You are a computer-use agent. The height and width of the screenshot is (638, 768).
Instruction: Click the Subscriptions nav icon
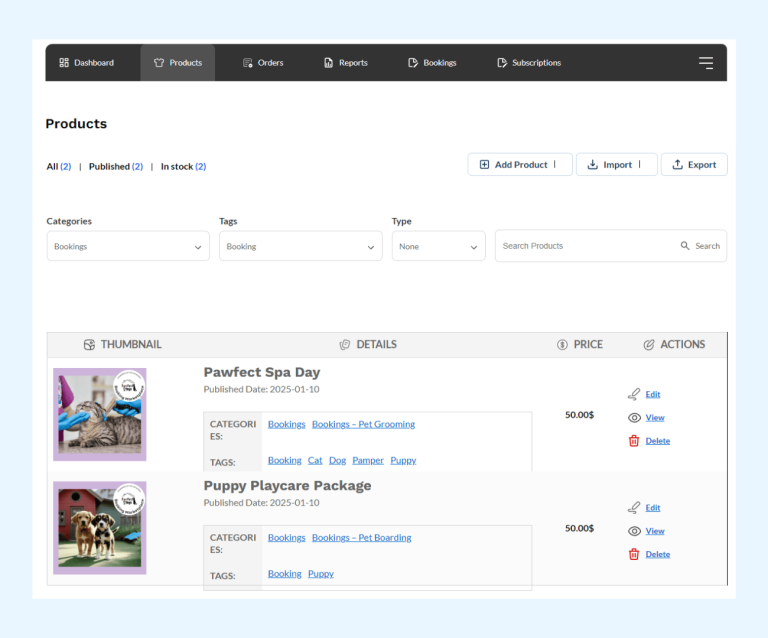tap(502, 63)
